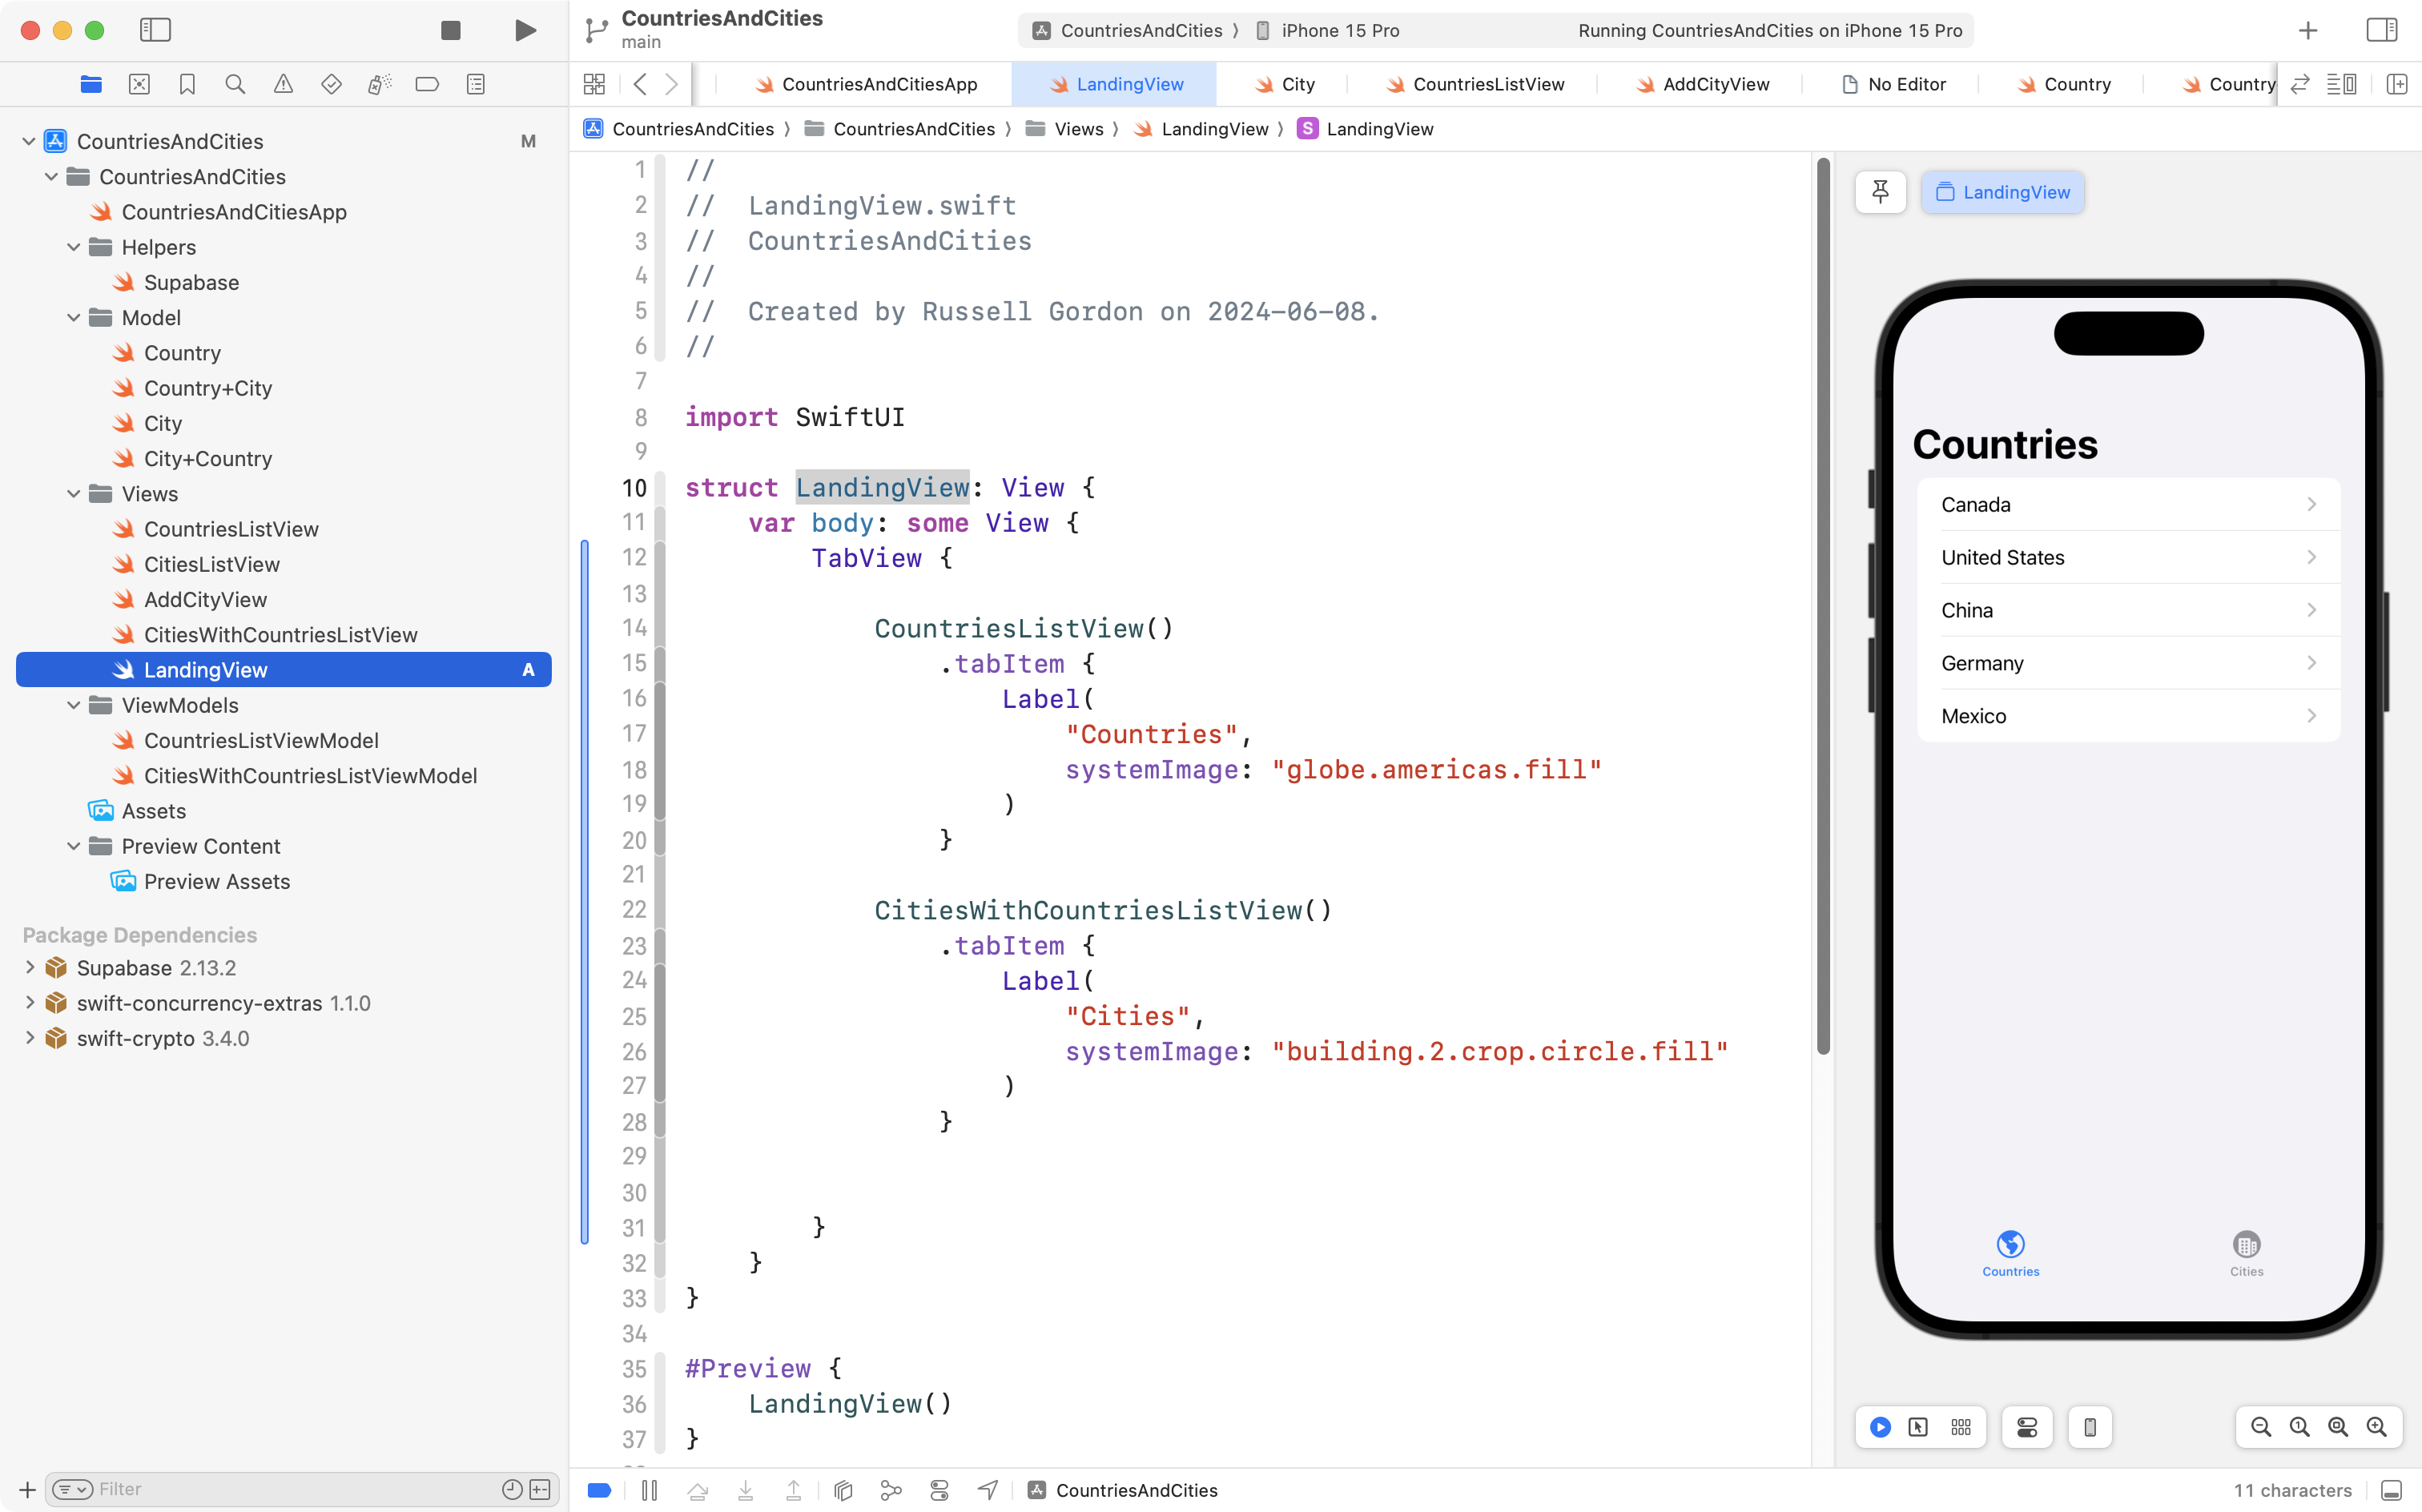The width and height of the screenshot is (2422, 1512).
Task: Toggle the right inspector panel
Action: (2381, 30)
